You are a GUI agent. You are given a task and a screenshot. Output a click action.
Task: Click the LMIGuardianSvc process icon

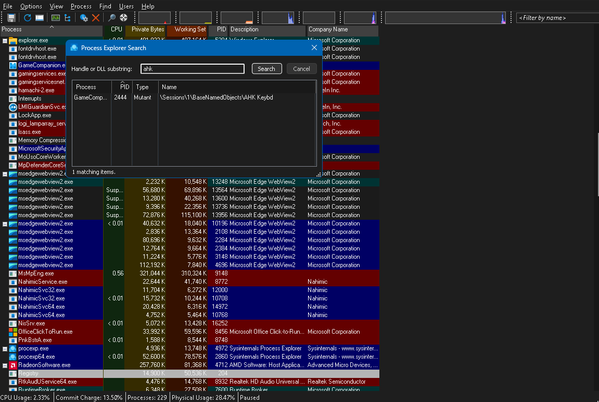pyautogui.click(x=13, y=107)
